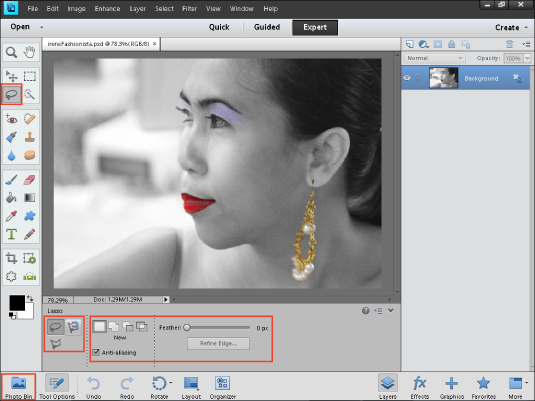This screenshot has width=535, height=401.
Task: Toggle the Tool Options panel
Action: point(57,387)
